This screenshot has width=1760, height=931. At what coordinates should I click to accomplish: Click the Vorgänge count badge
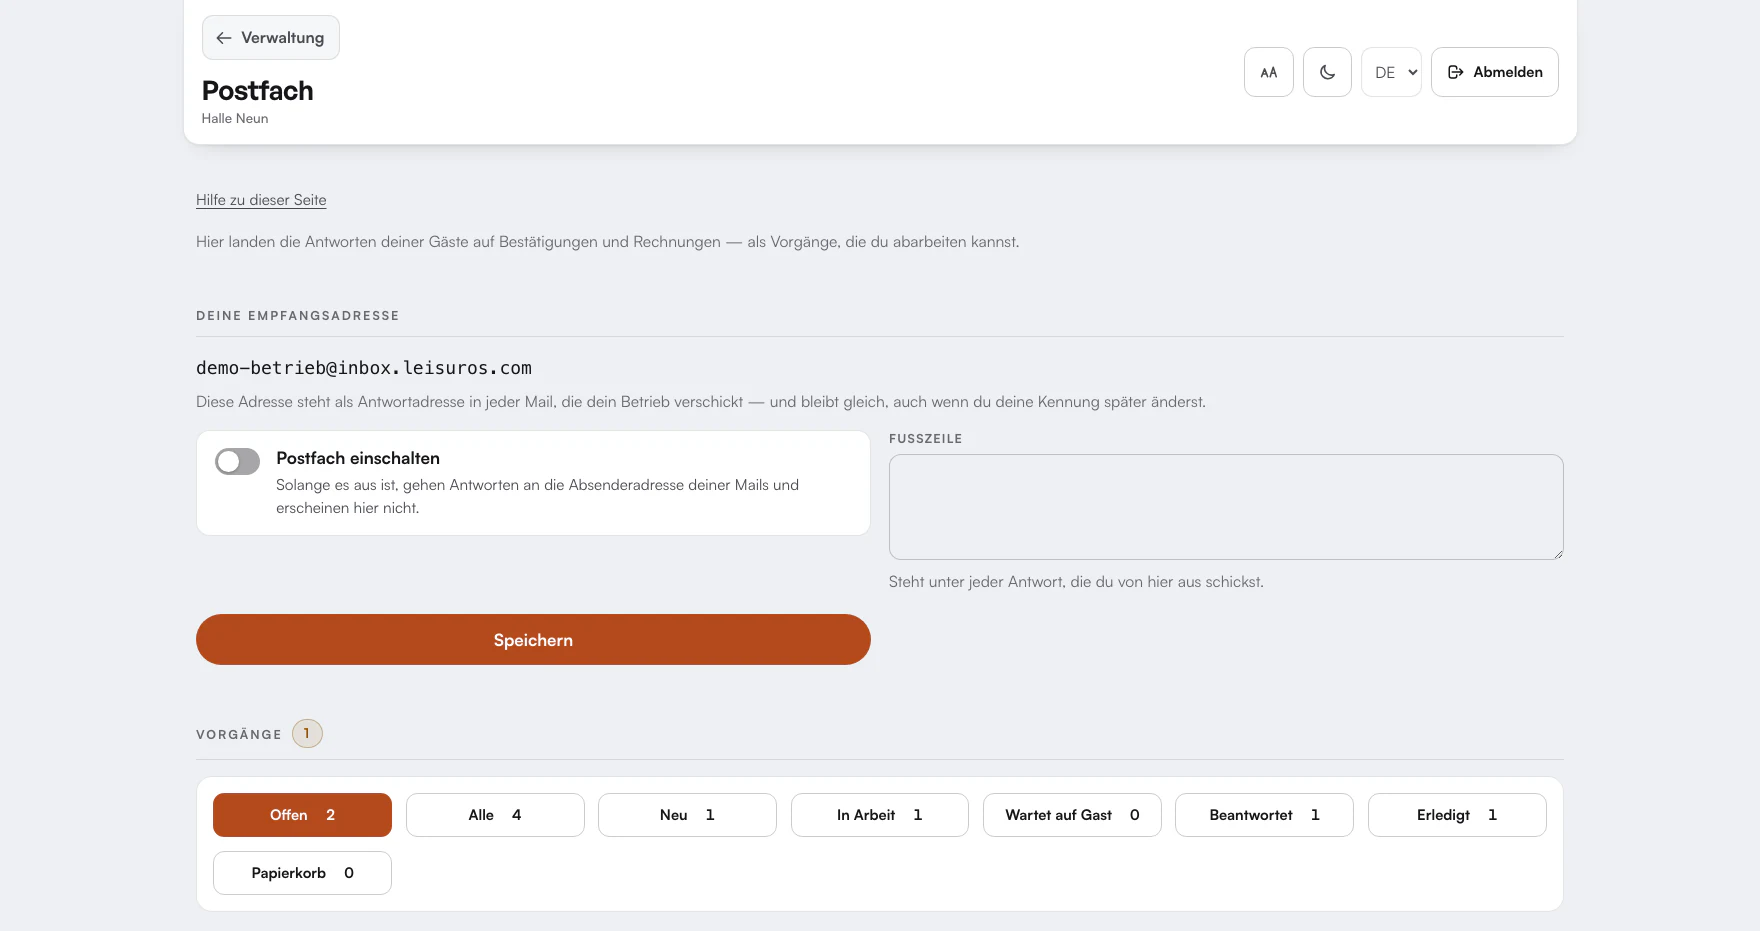pos(307,734)
